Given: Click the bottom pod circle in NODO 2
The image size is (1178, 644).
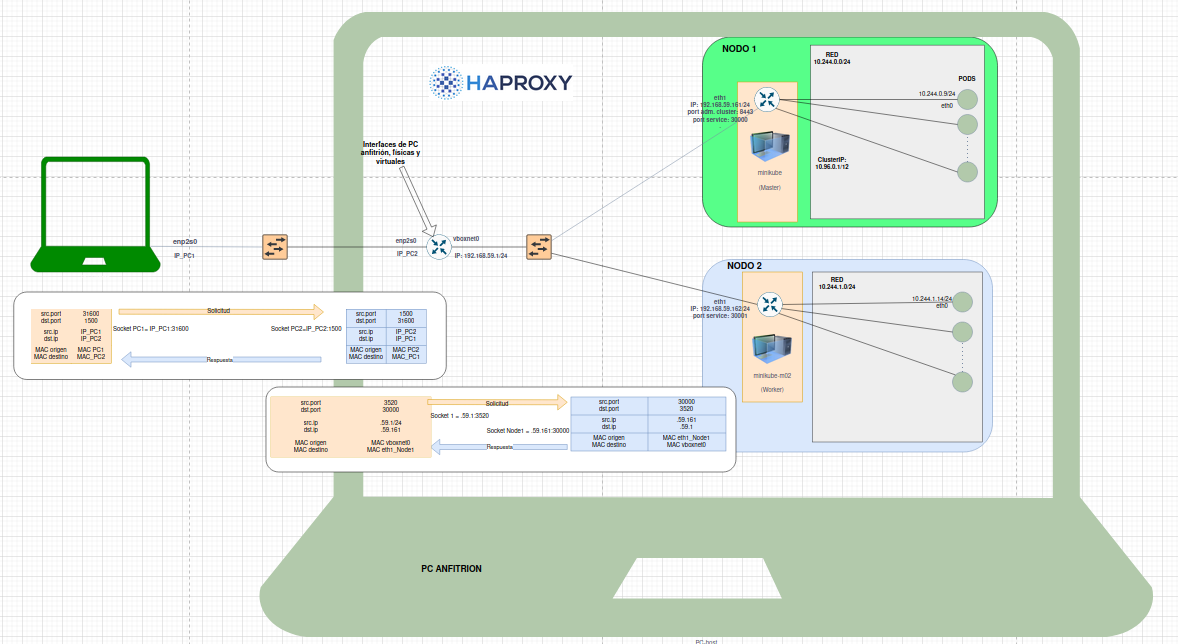Looking at the screenshot, I should coord(962,382).
